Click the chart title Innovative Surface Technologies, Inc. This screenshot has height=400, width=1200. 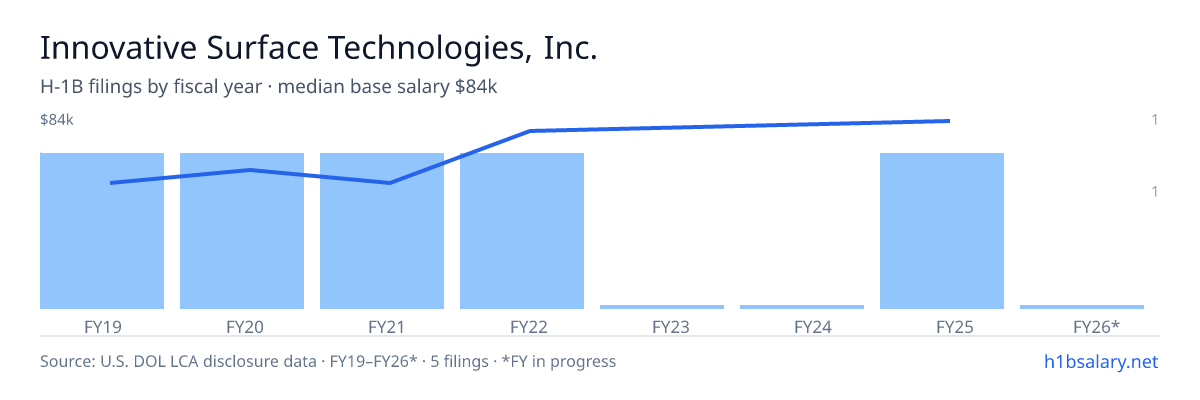(x=319, y=48)
